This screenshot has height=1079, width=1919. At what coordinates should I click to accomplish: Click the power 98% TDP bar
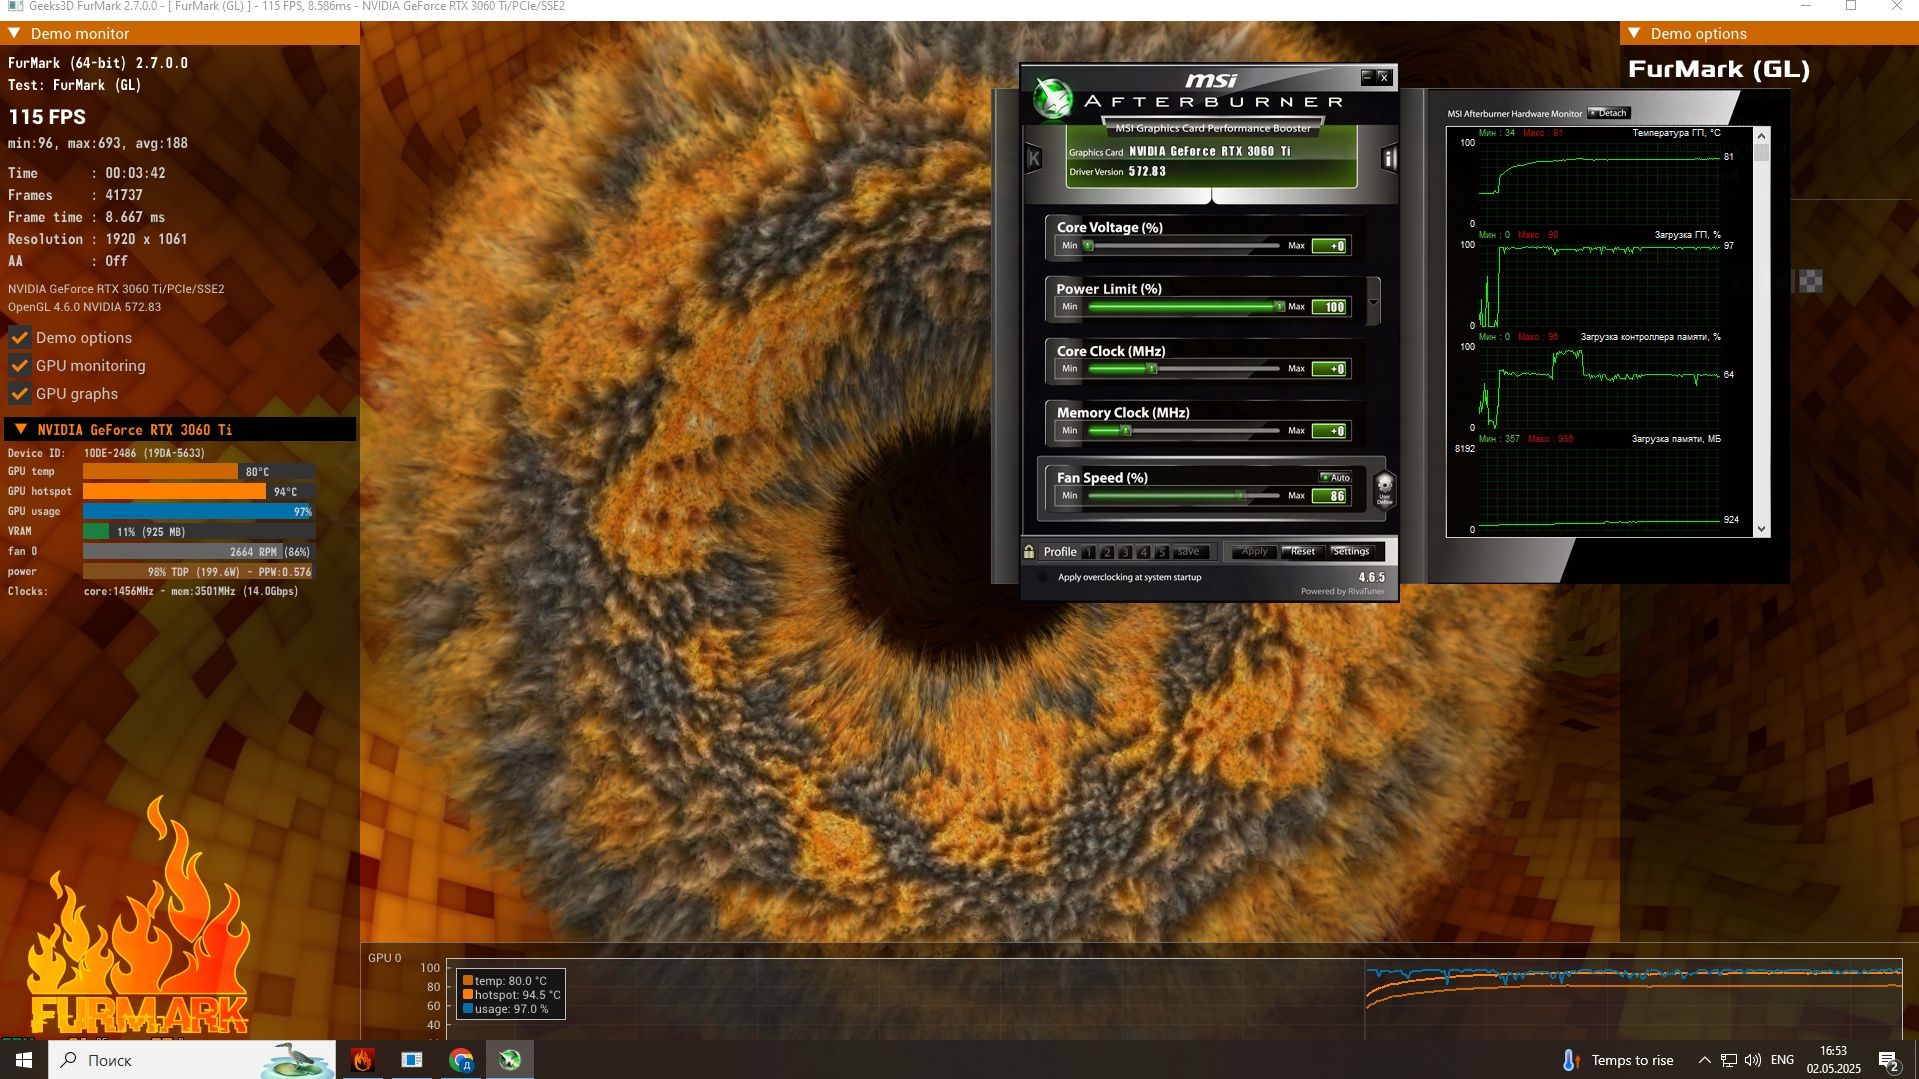click(x=199, y=572)
